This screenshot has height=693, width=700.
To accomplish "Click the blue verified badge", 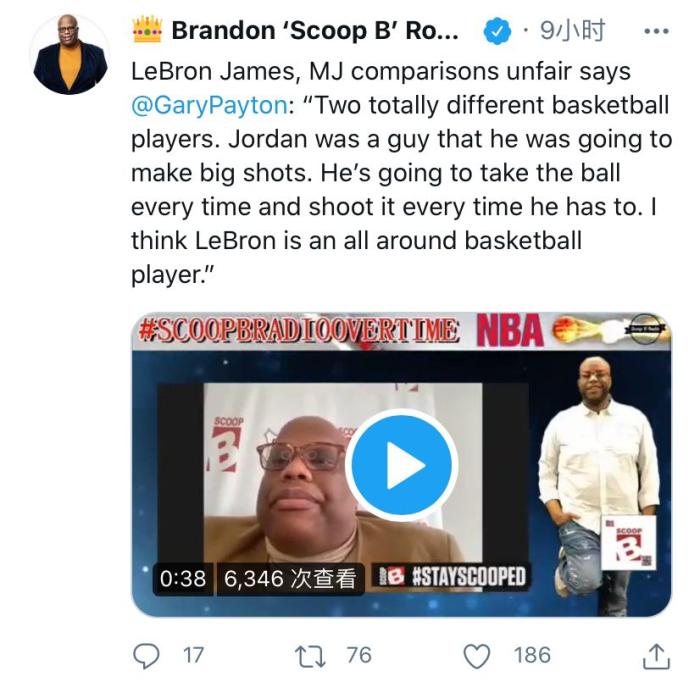I will click(x=497, y=31).
